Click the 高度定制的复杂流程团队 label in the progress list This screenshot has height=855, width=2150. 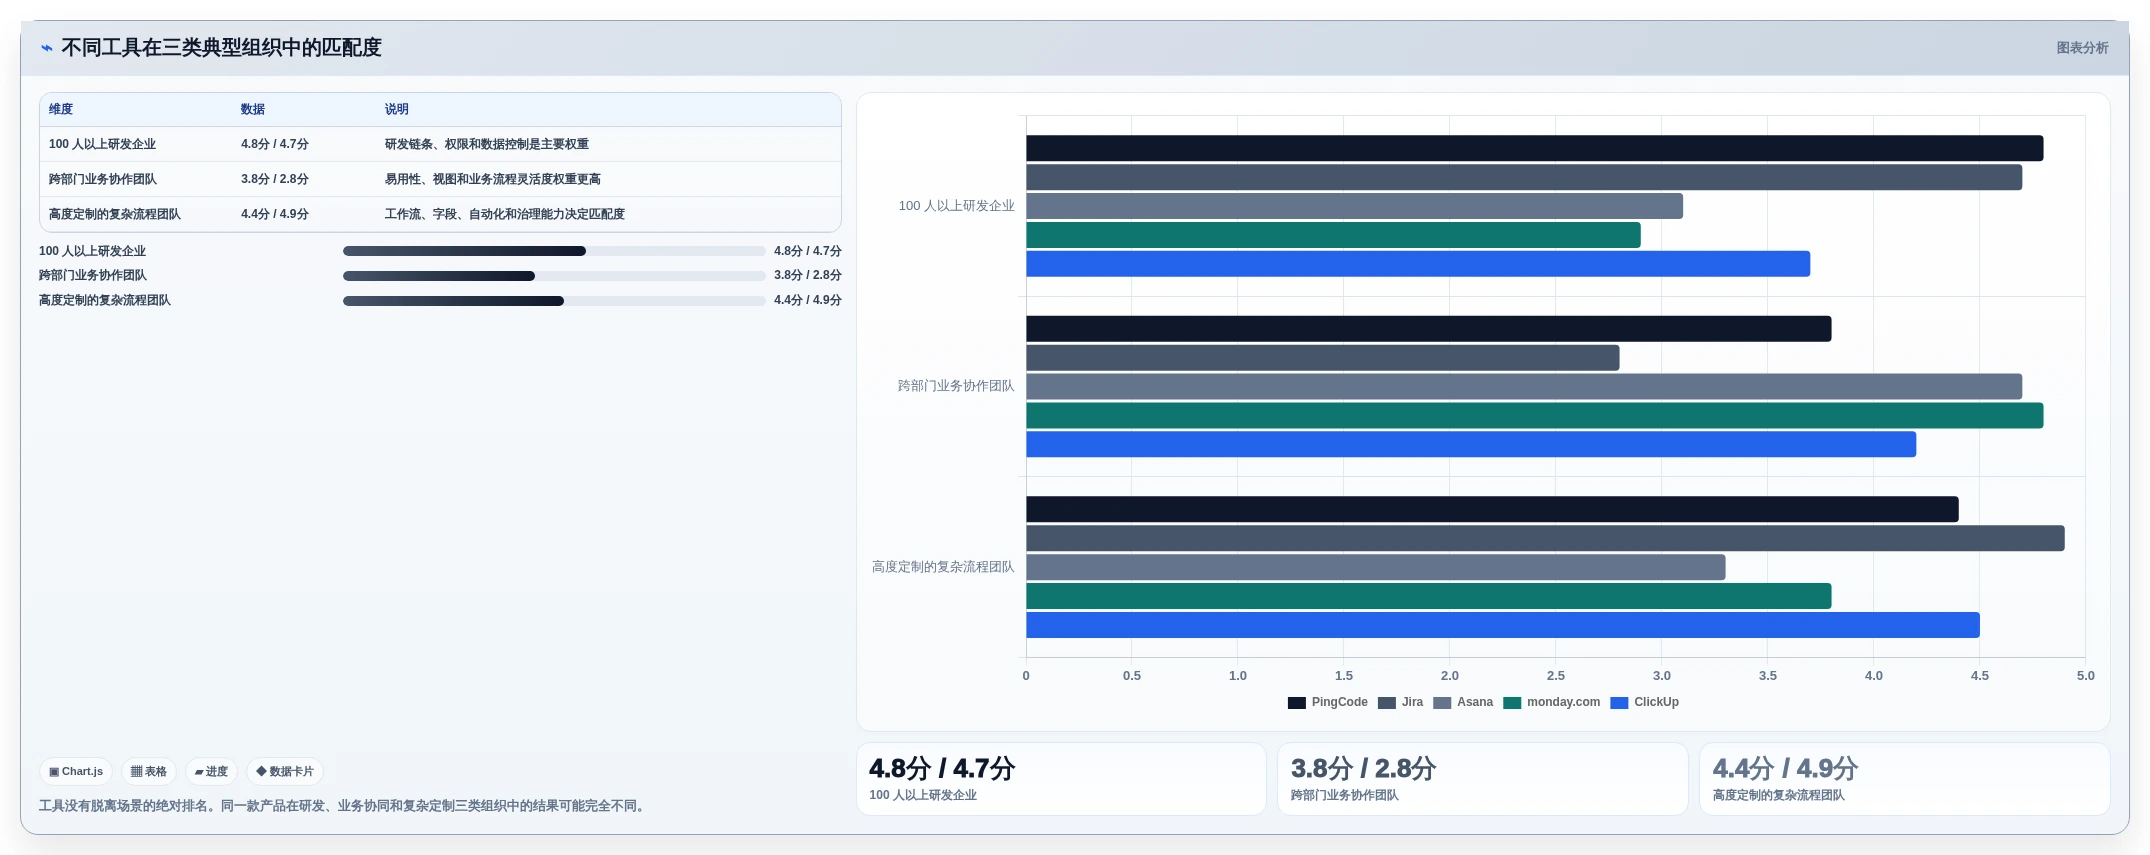pos(105,300)
